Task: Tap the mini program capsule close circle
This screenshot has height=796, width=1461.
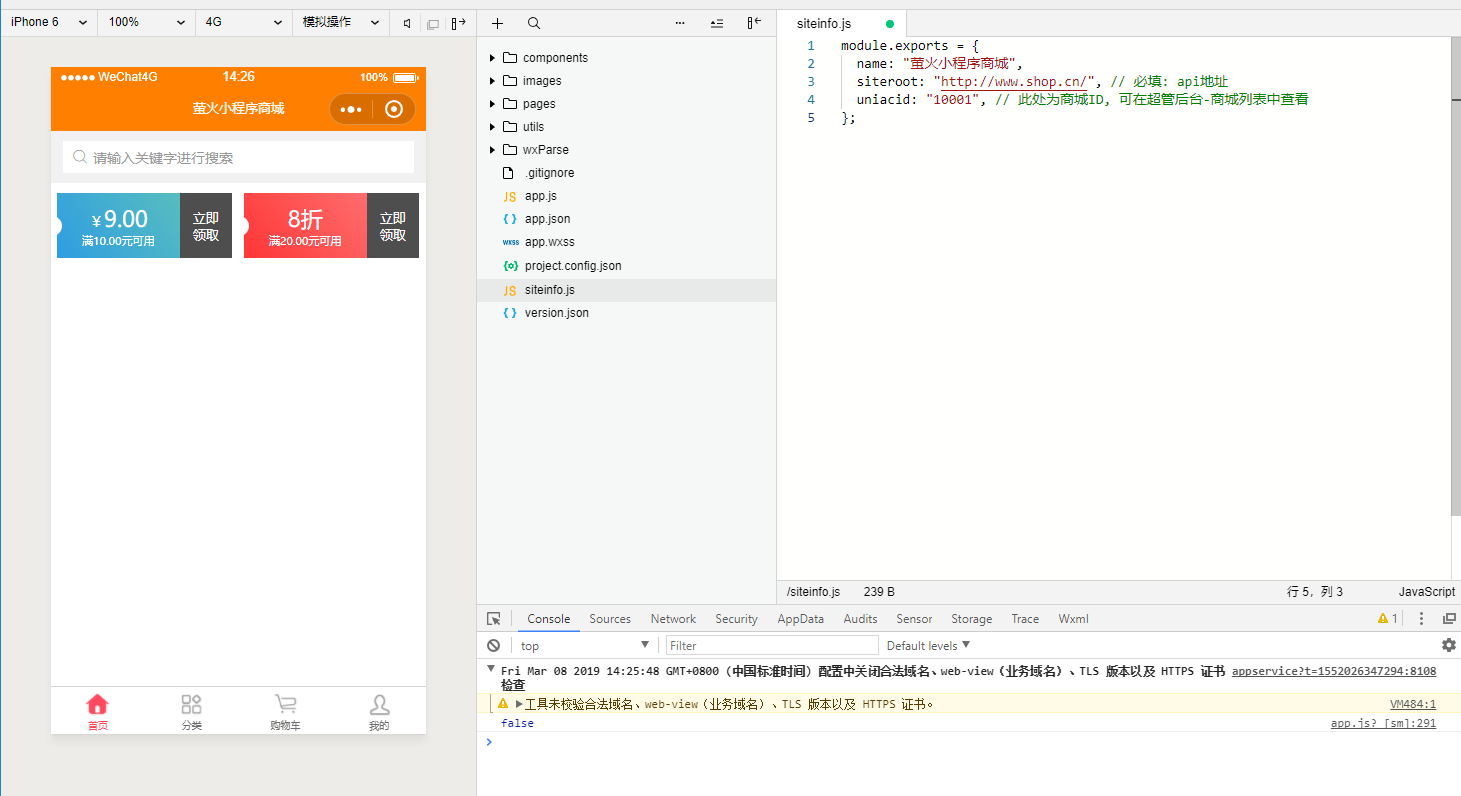Action: coord(394,109)
